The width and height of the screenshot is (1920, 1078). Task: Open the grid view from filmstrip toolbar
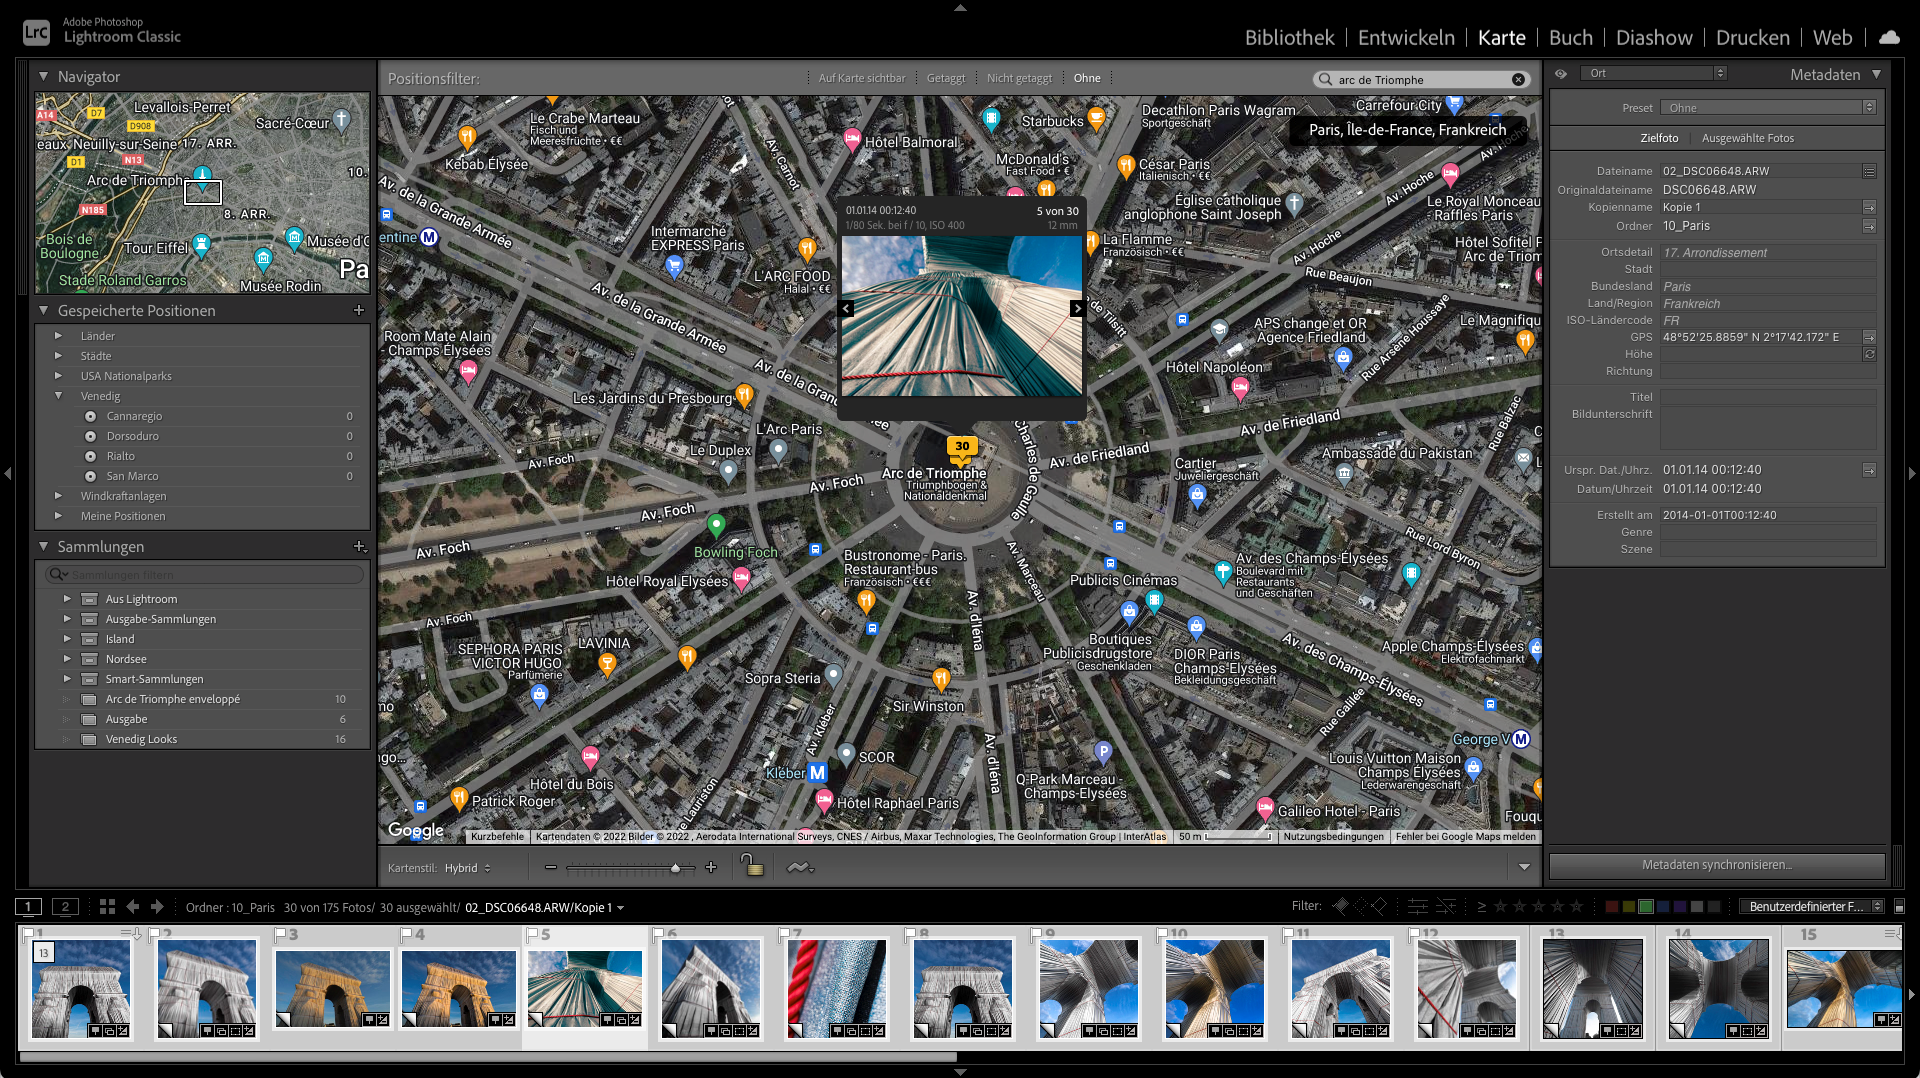pos(107,907)
